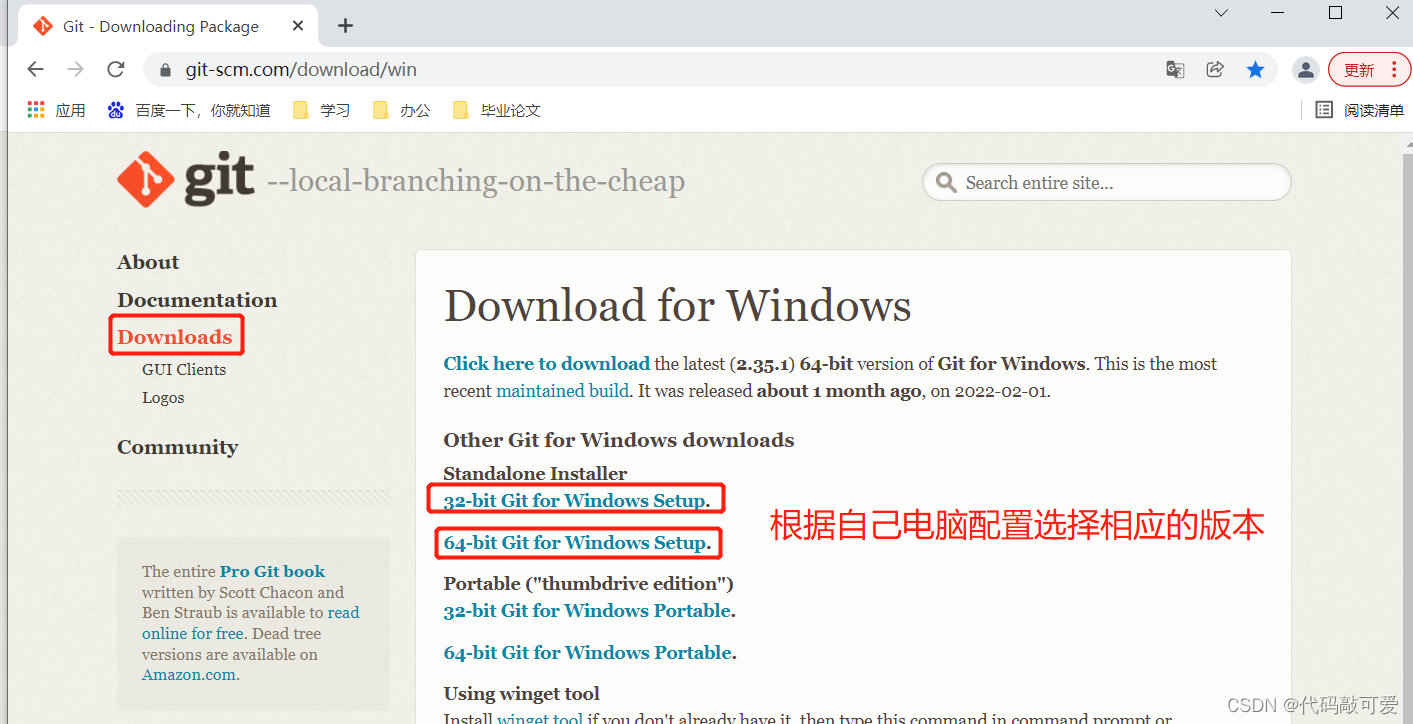Open the 阅读清单 reading list

click(x=1359, y=110)
